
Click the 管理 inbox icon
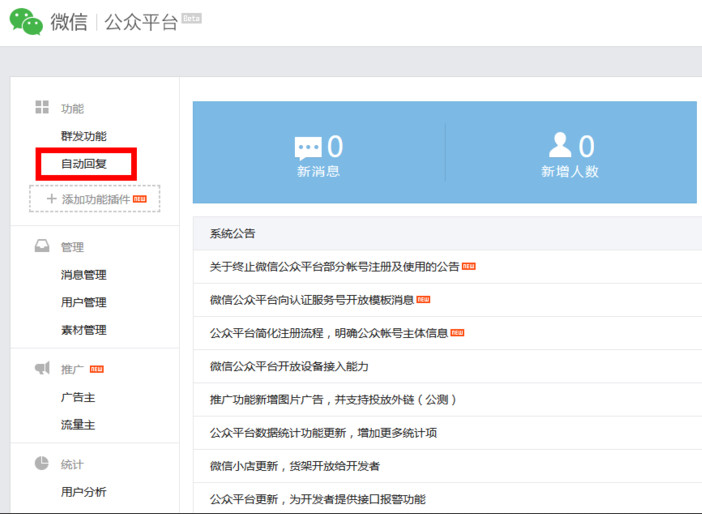pos(42,247)
